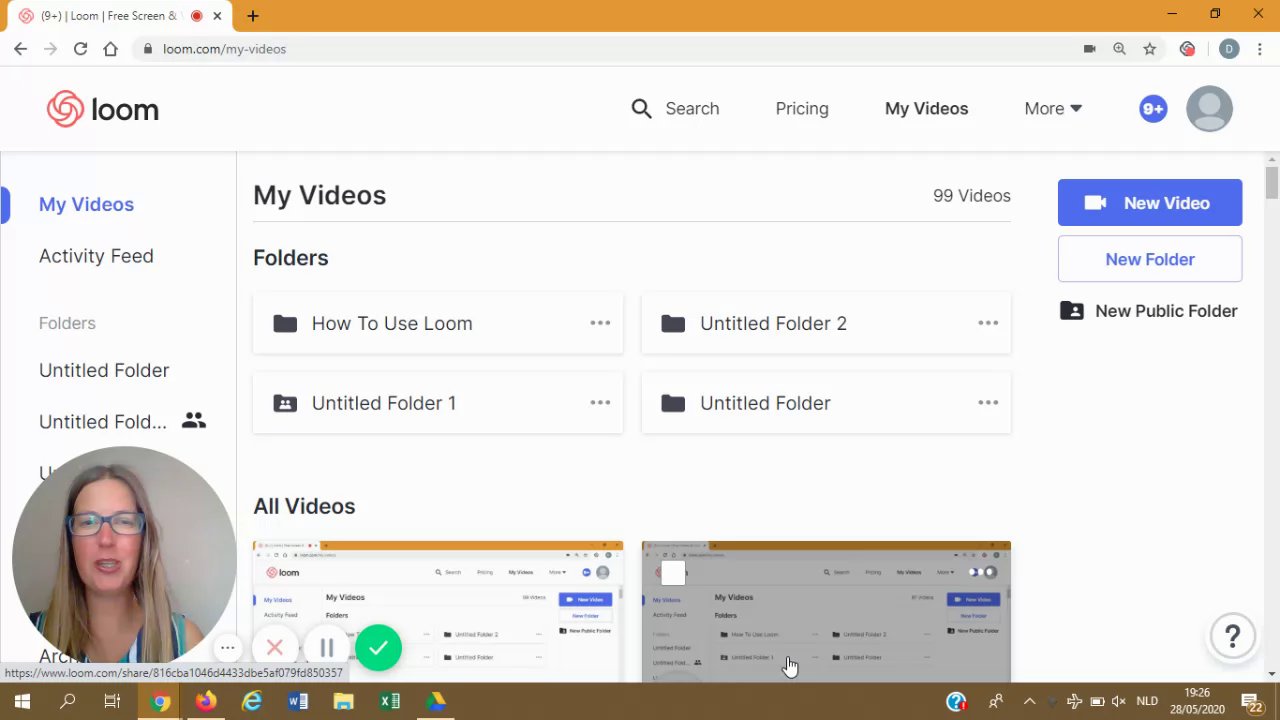The height and width of the screenshot is (720, 1280).
Task: Open Excel from taskbar
Action: point(389,702)
